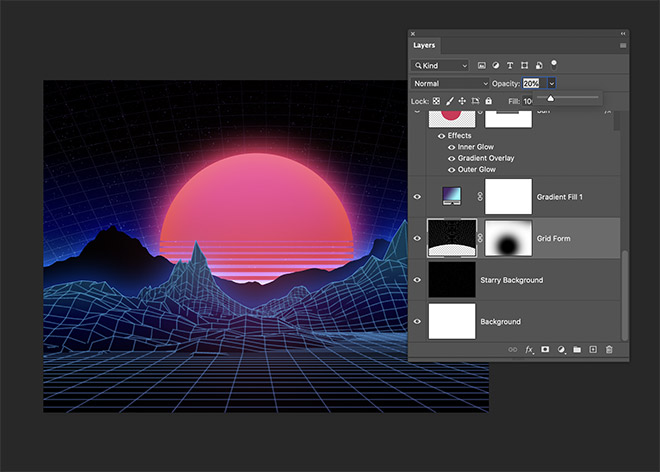The height and width of the screenshot is (472, 660).
Task: Select the Layers tab
Action: (x=425, y=45)
